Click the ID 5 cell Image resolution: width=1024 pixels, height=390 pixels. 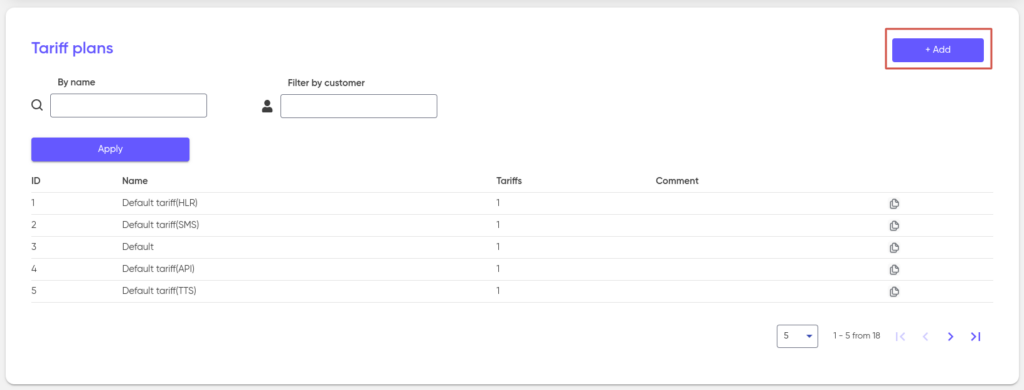(x=34, y=291)
